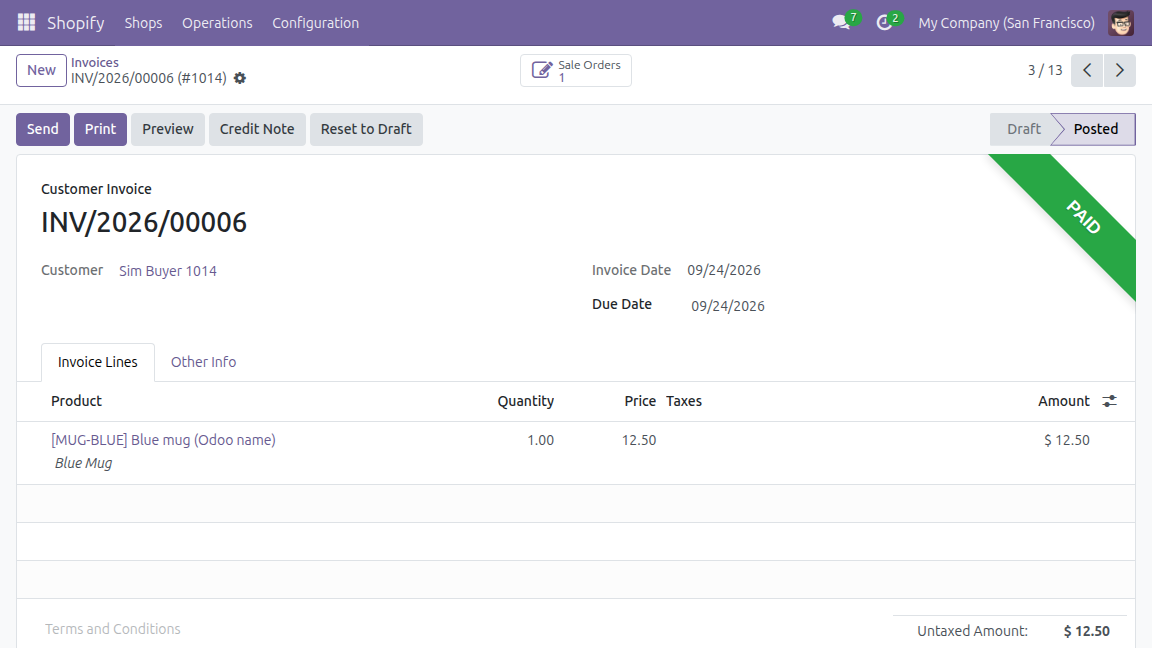Click the Amount column header

1063,401
